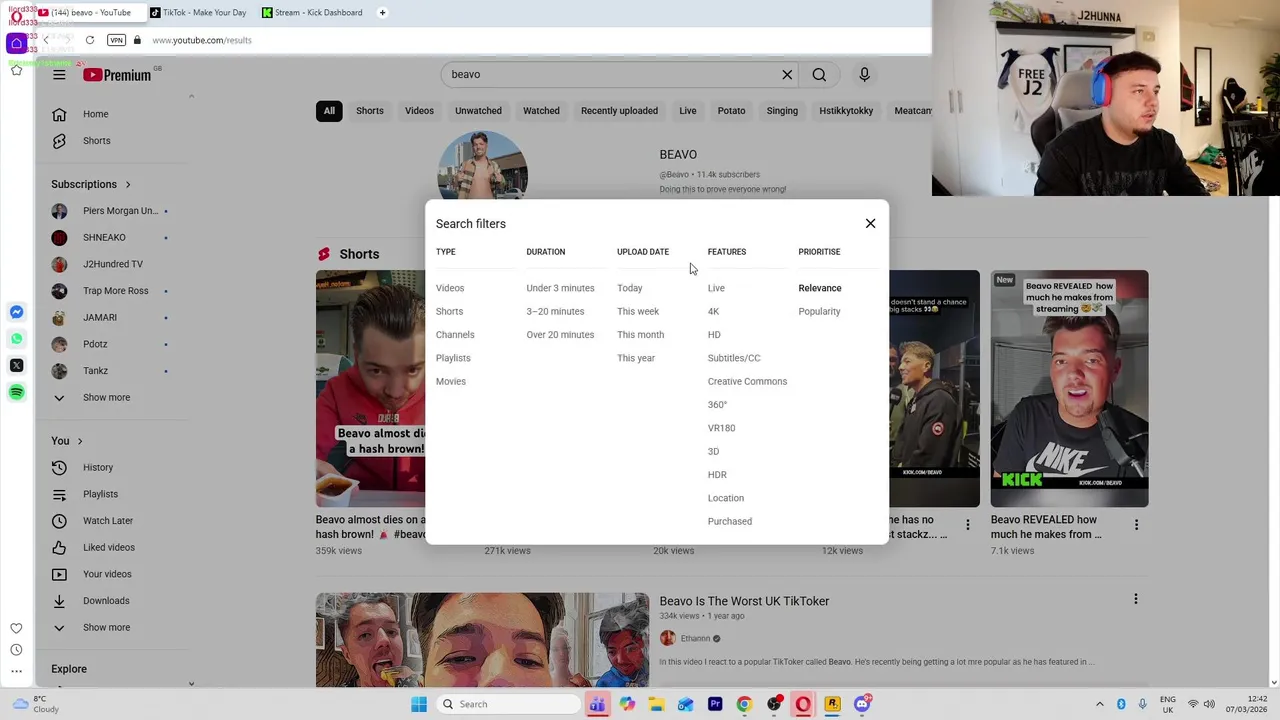Viewport: 1280px width, 720px height.
Task: Open Beavo Worst TikToker video thumbnail
Action: [x=482, y=639]
